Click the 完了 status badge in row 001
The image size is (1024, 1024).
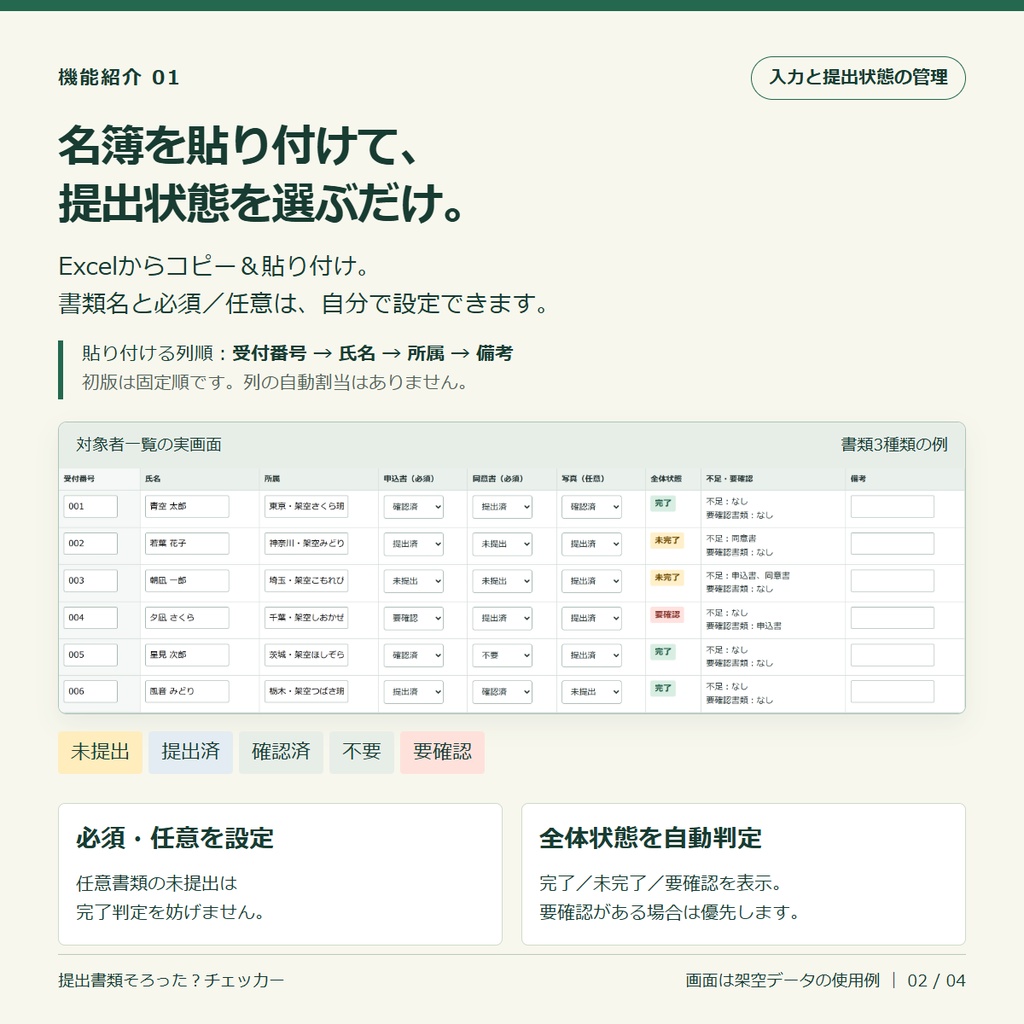(x=663, y=504)
